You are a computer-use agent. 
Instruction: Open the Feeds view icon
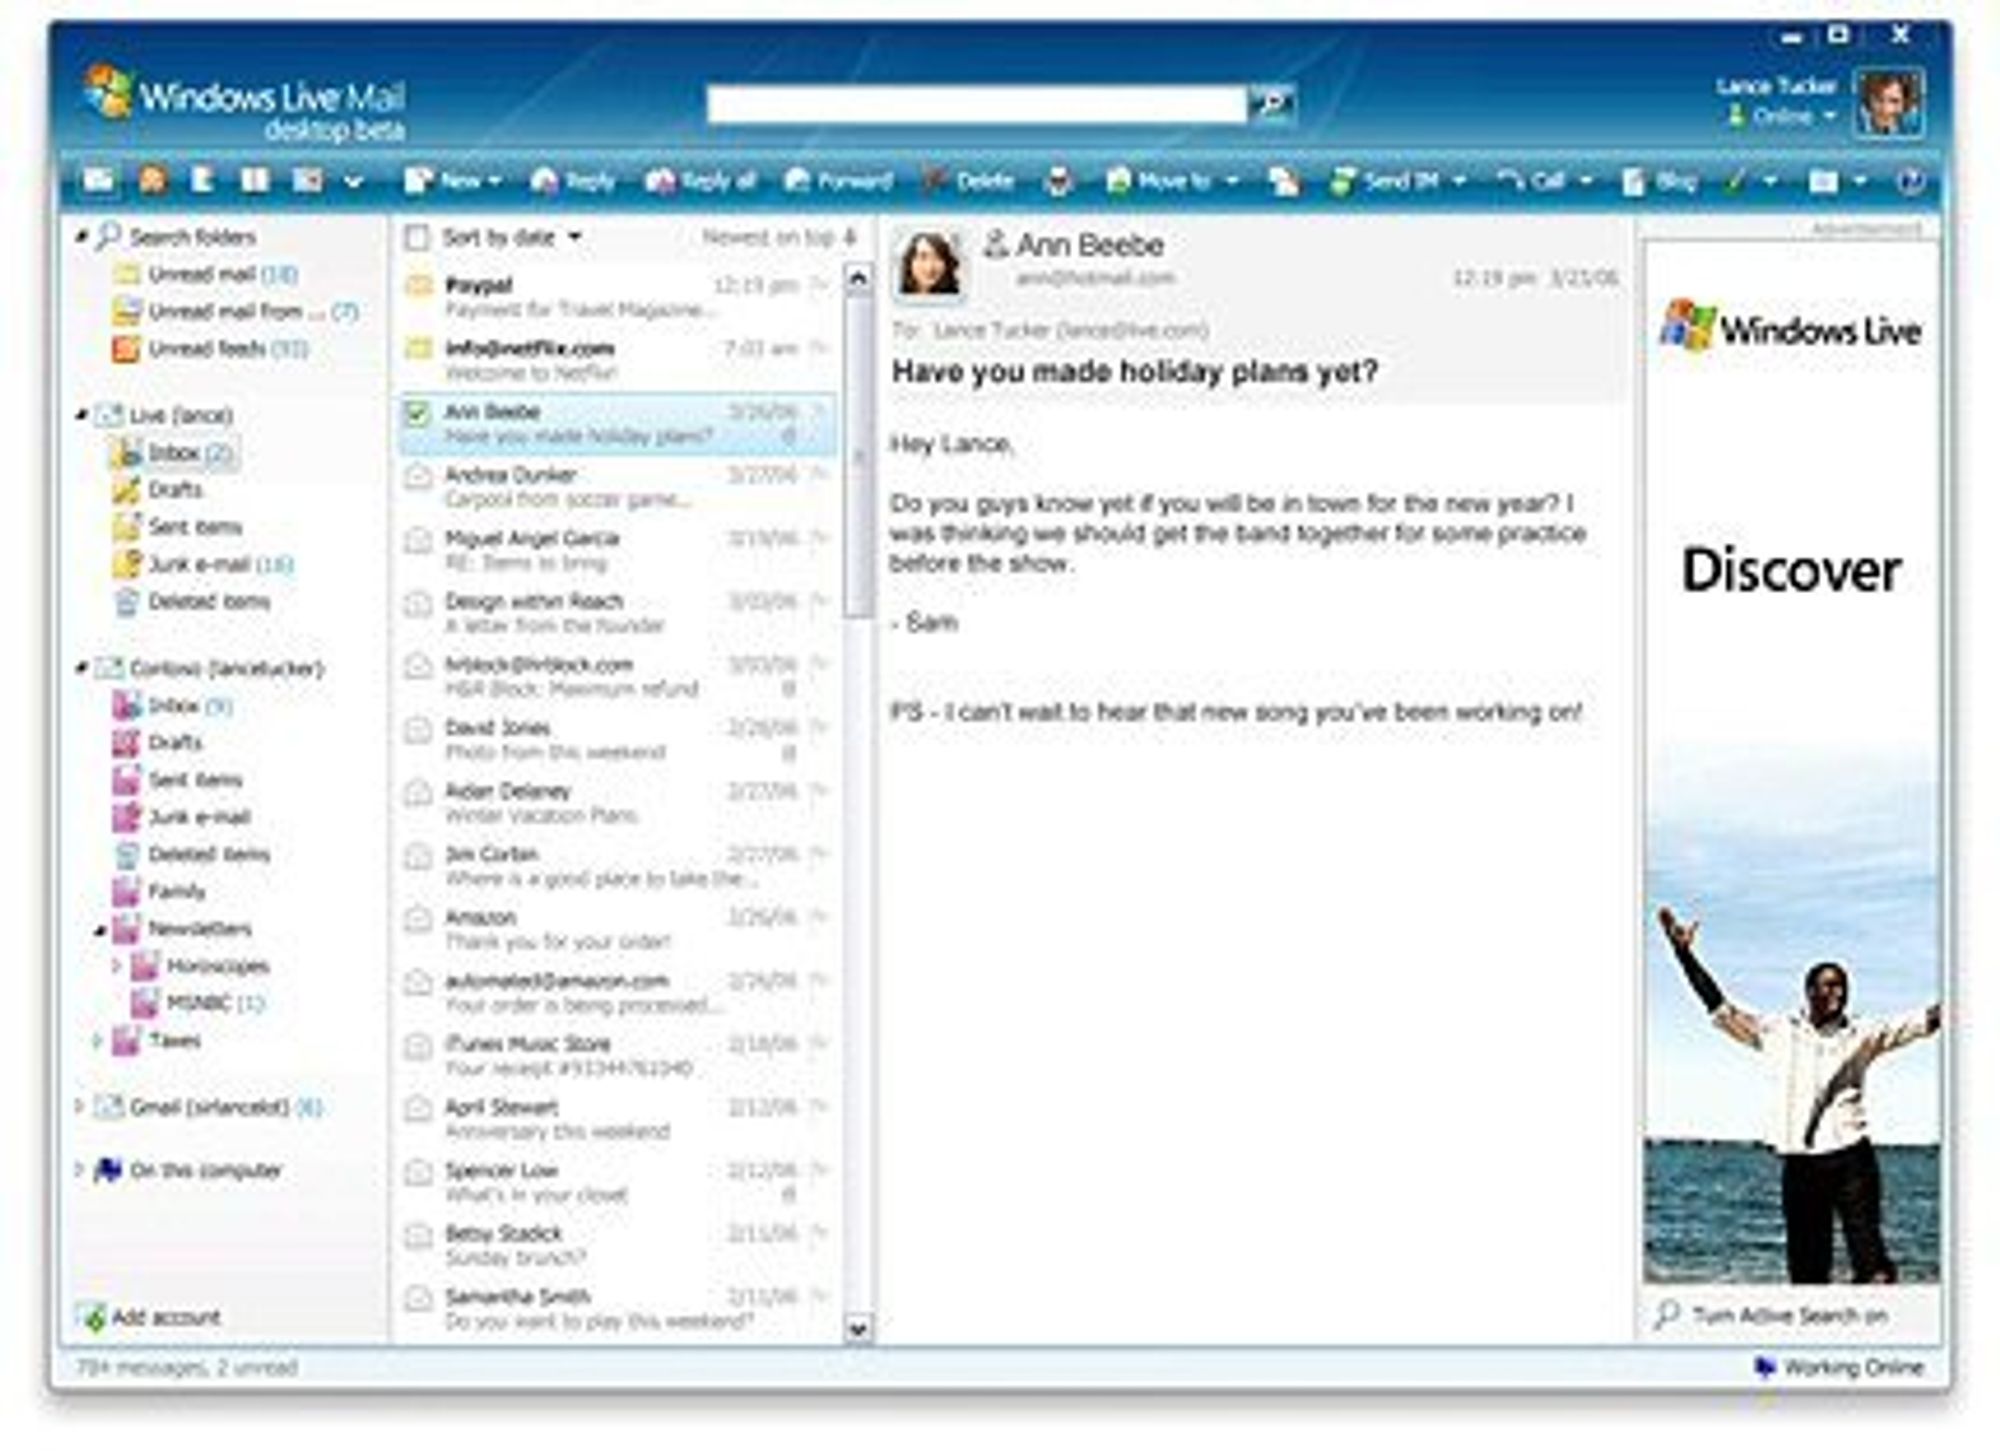click(153, 180)
